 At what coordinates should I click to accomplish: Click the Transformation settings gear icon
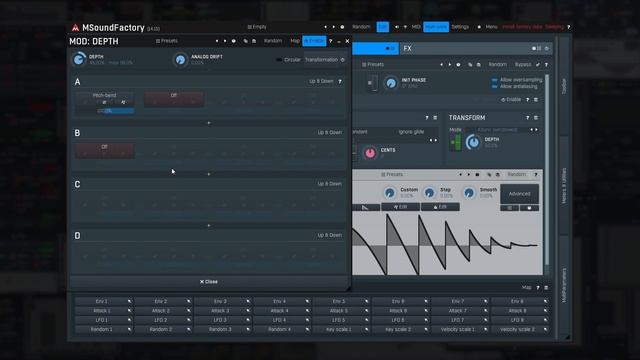click(343, 60)
